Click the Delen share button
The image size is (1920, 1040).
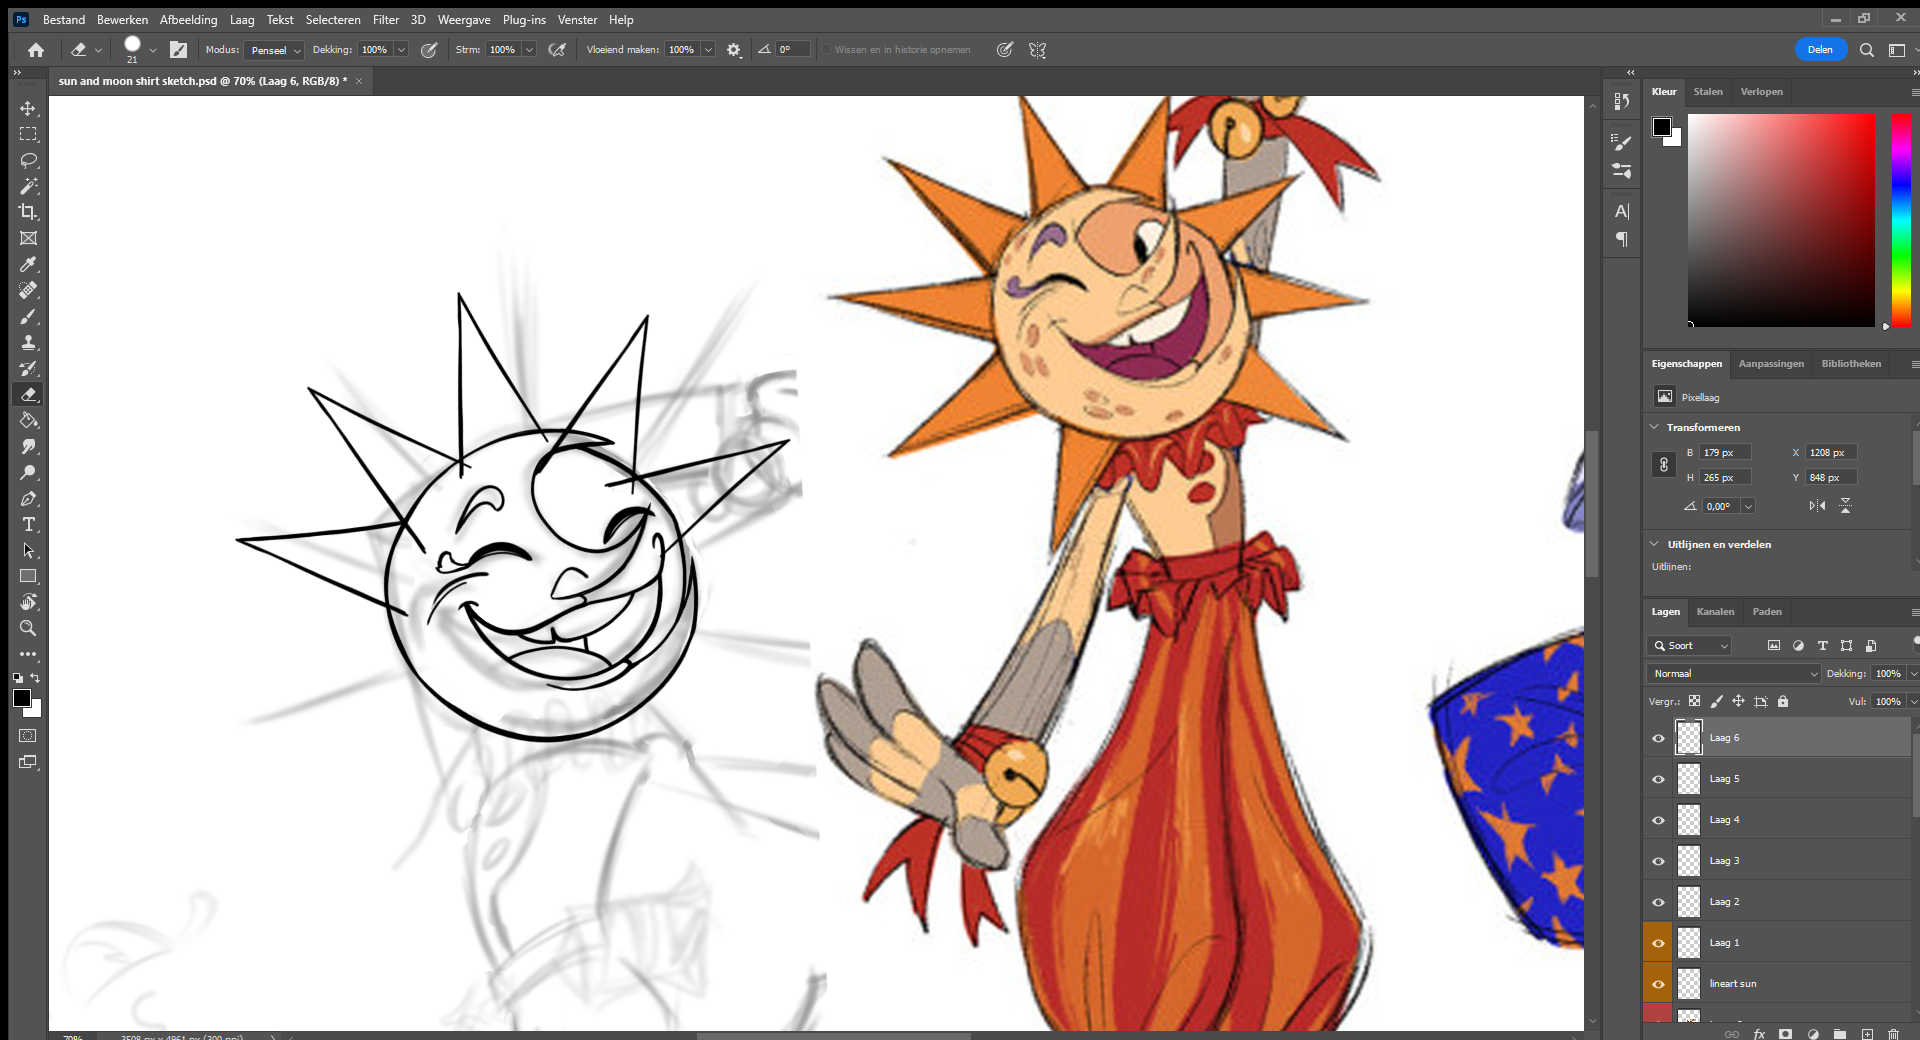1820,50
